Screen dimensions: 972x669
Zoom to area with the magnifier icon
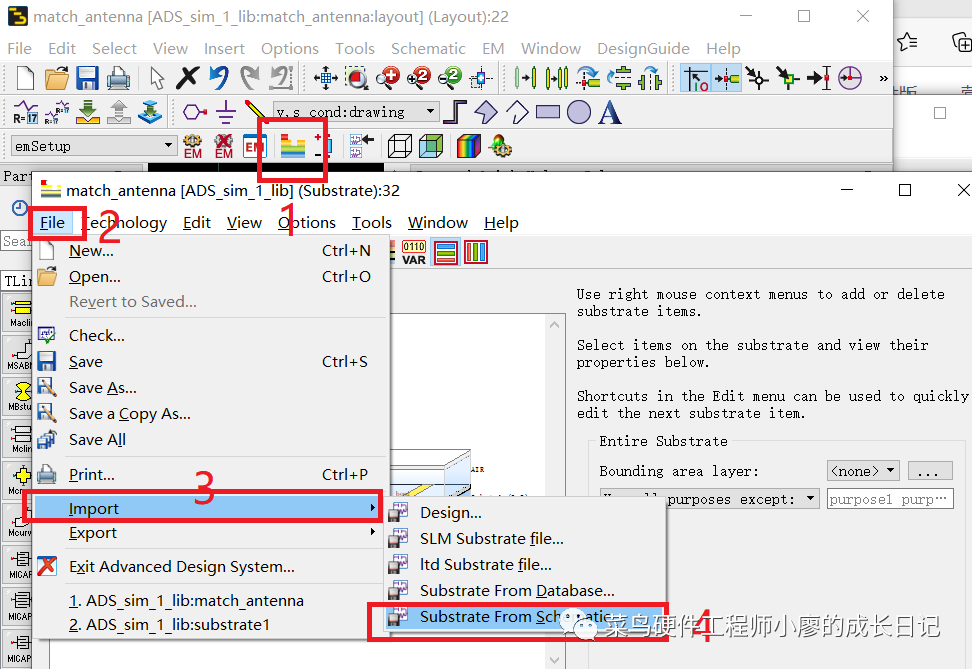[356, 78]
